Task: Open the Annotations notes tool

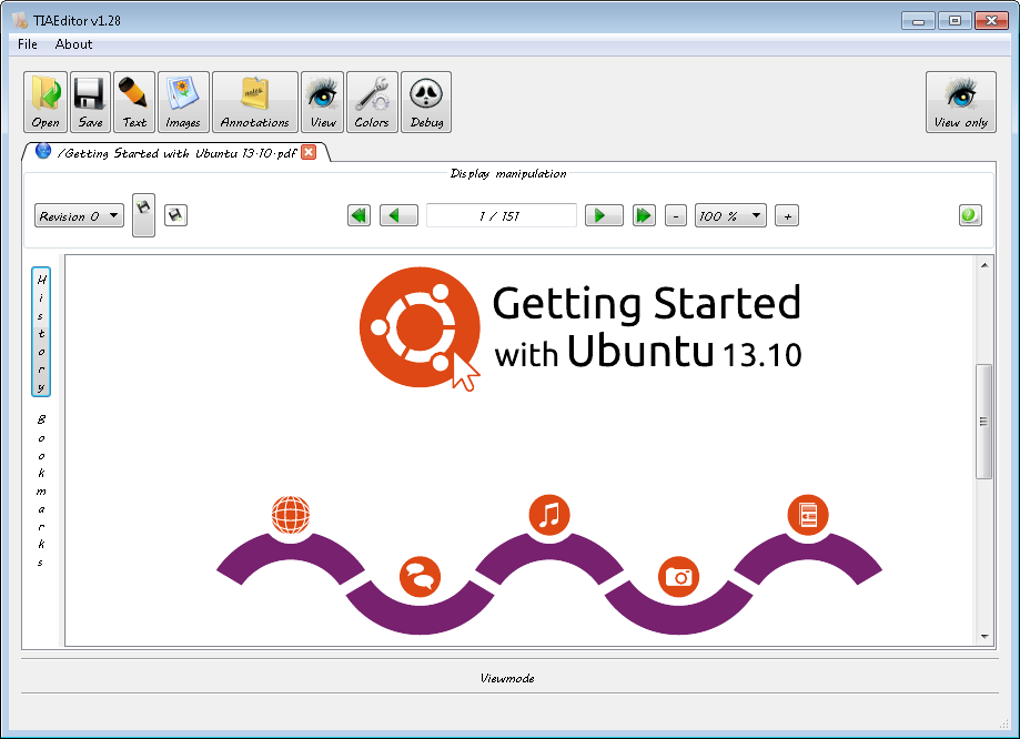Action: click(x=255, y=102)
